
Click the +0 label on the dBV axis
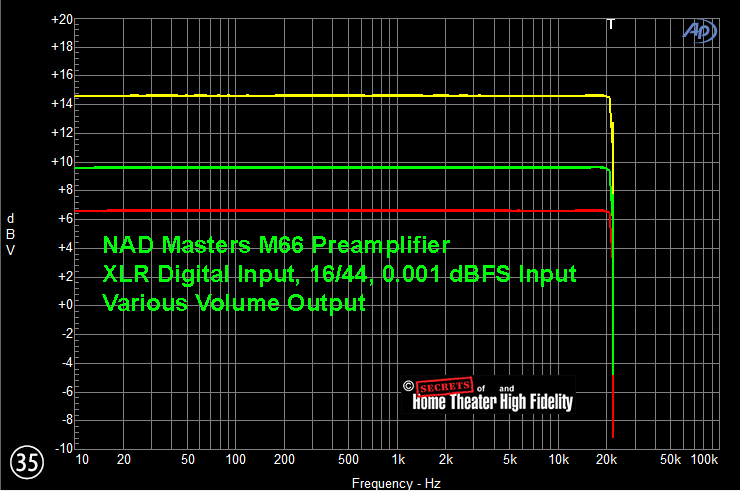(65, 305)
